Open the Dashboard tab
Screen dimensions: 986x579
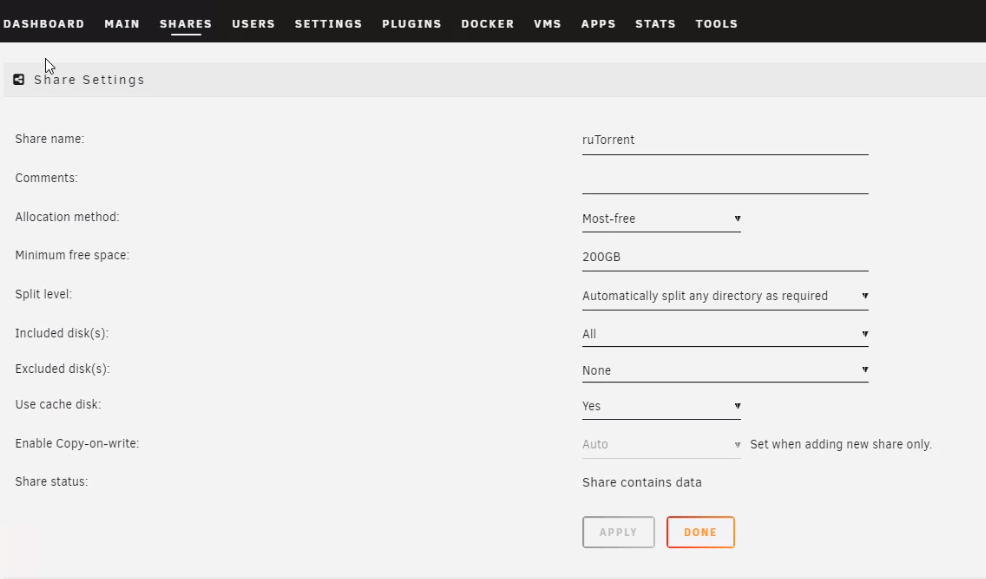pos(44,24)
